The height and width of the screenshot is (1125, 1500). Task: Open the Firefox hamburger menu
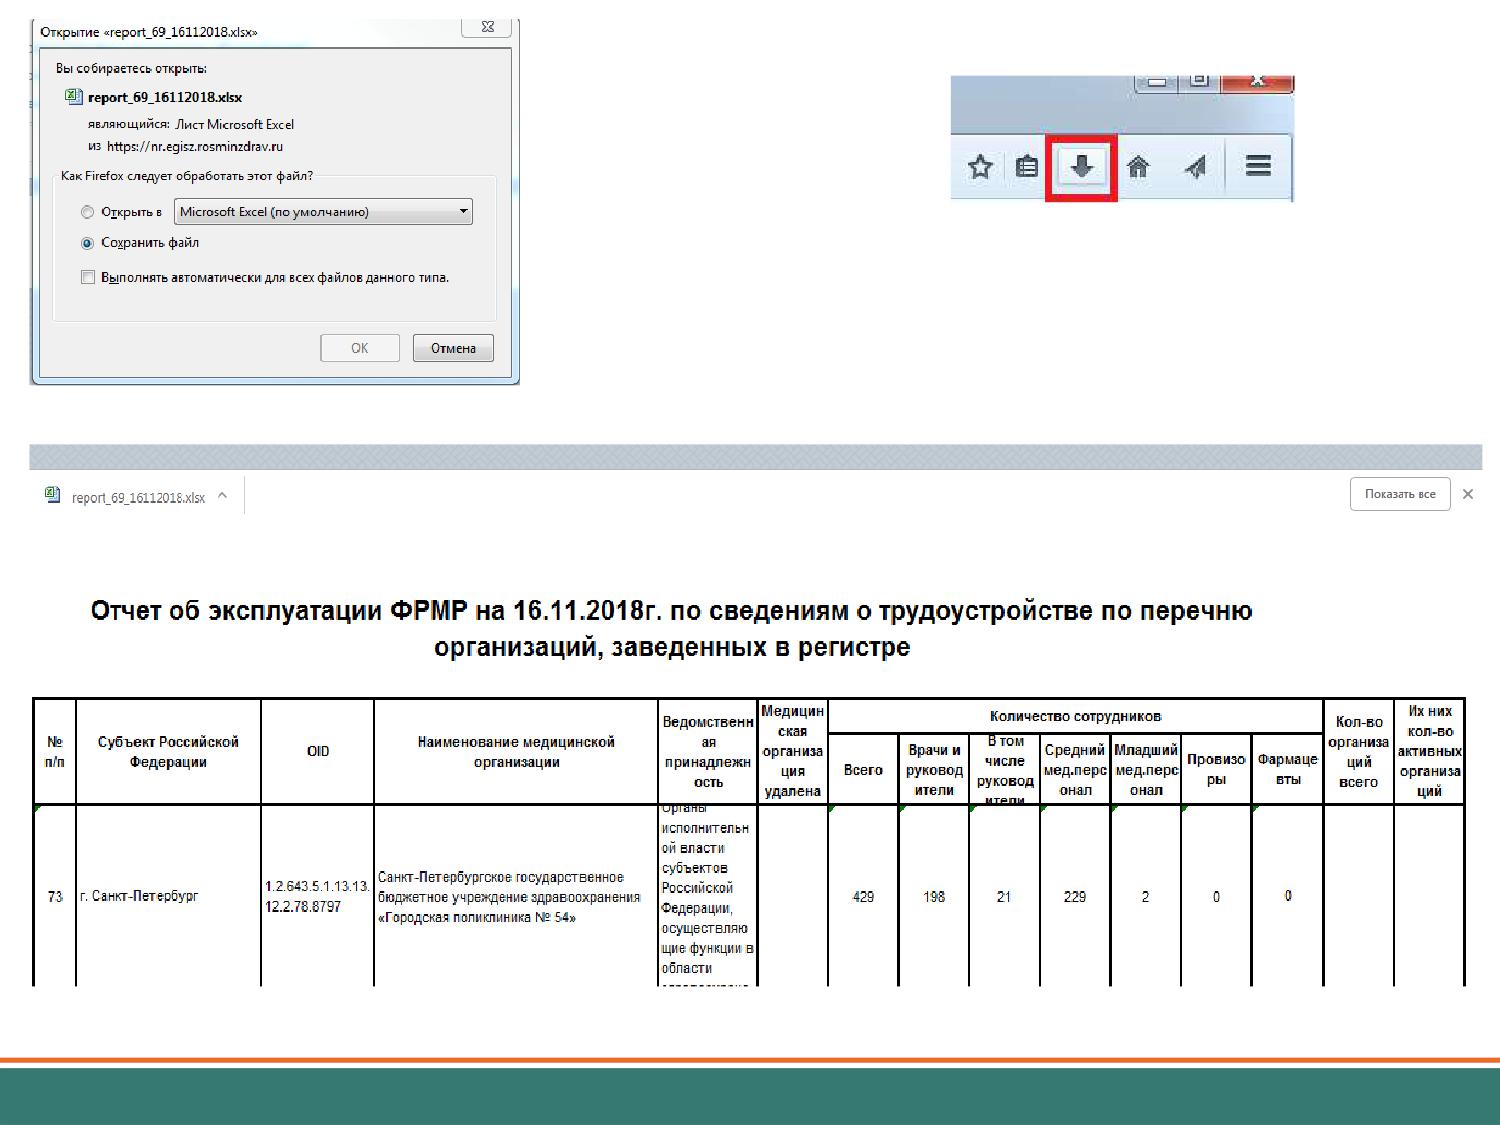1258,165
